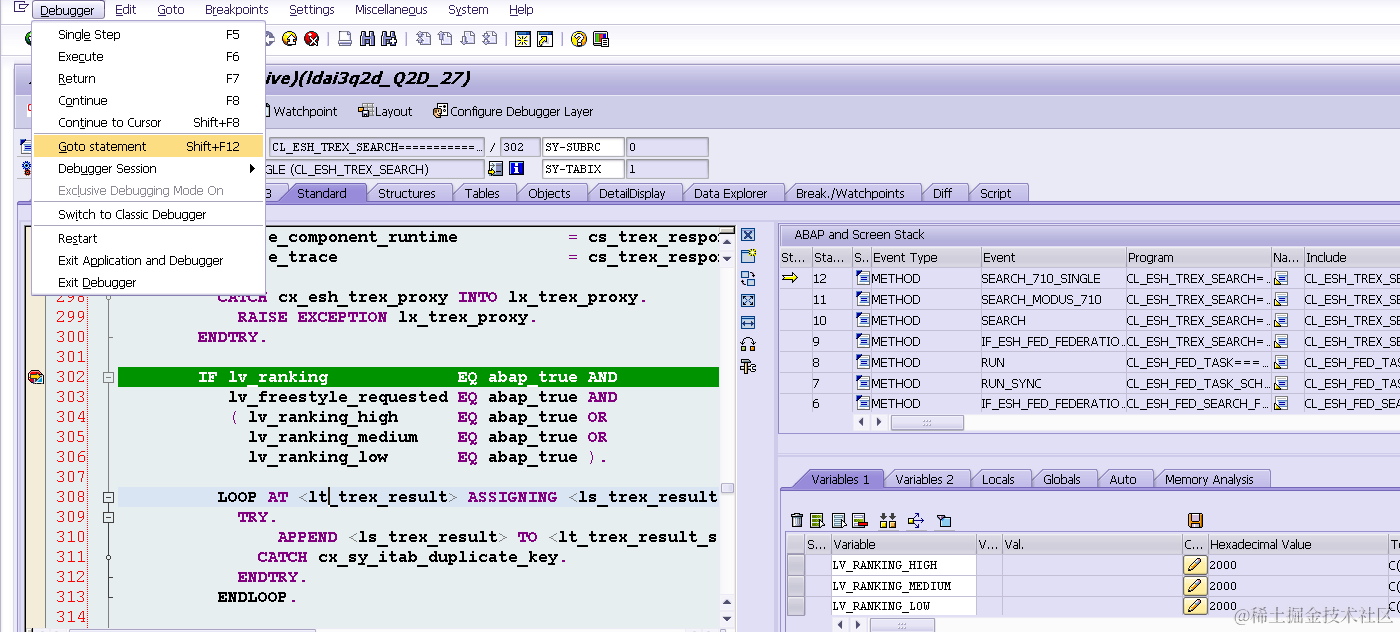Click the delete trash icon in Variables toolbar
Image resolution: width=1400 pixels, height=632 pixels.
click(797, 520)
